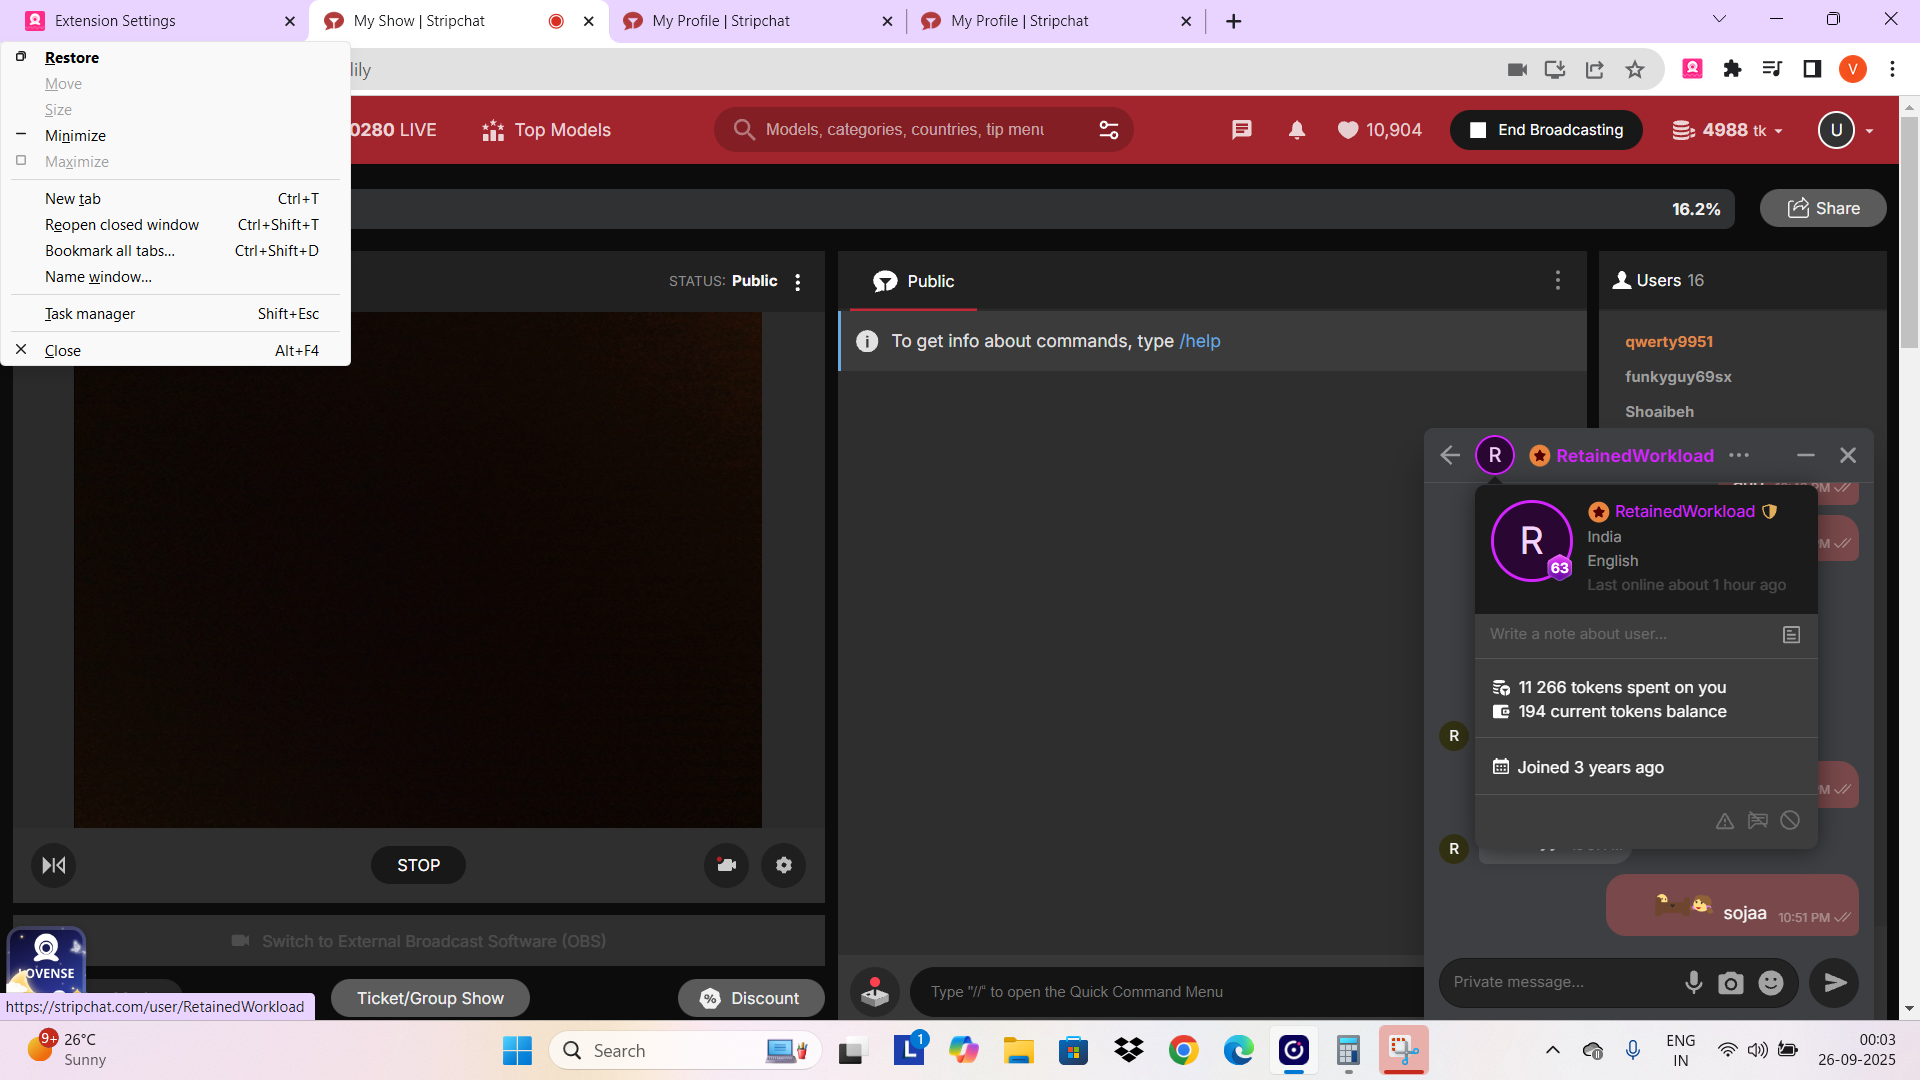Image resolution: width=1920 pixels, height=1080 pixels.
Task: Click the camera switch icon near STOP
Action: coord(726,865)
